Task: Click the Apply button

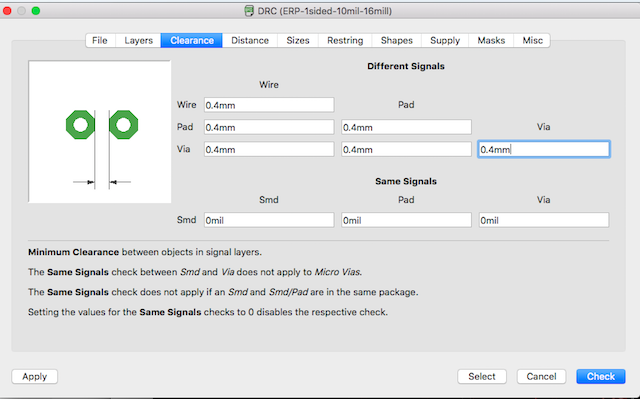Action: 35,376
